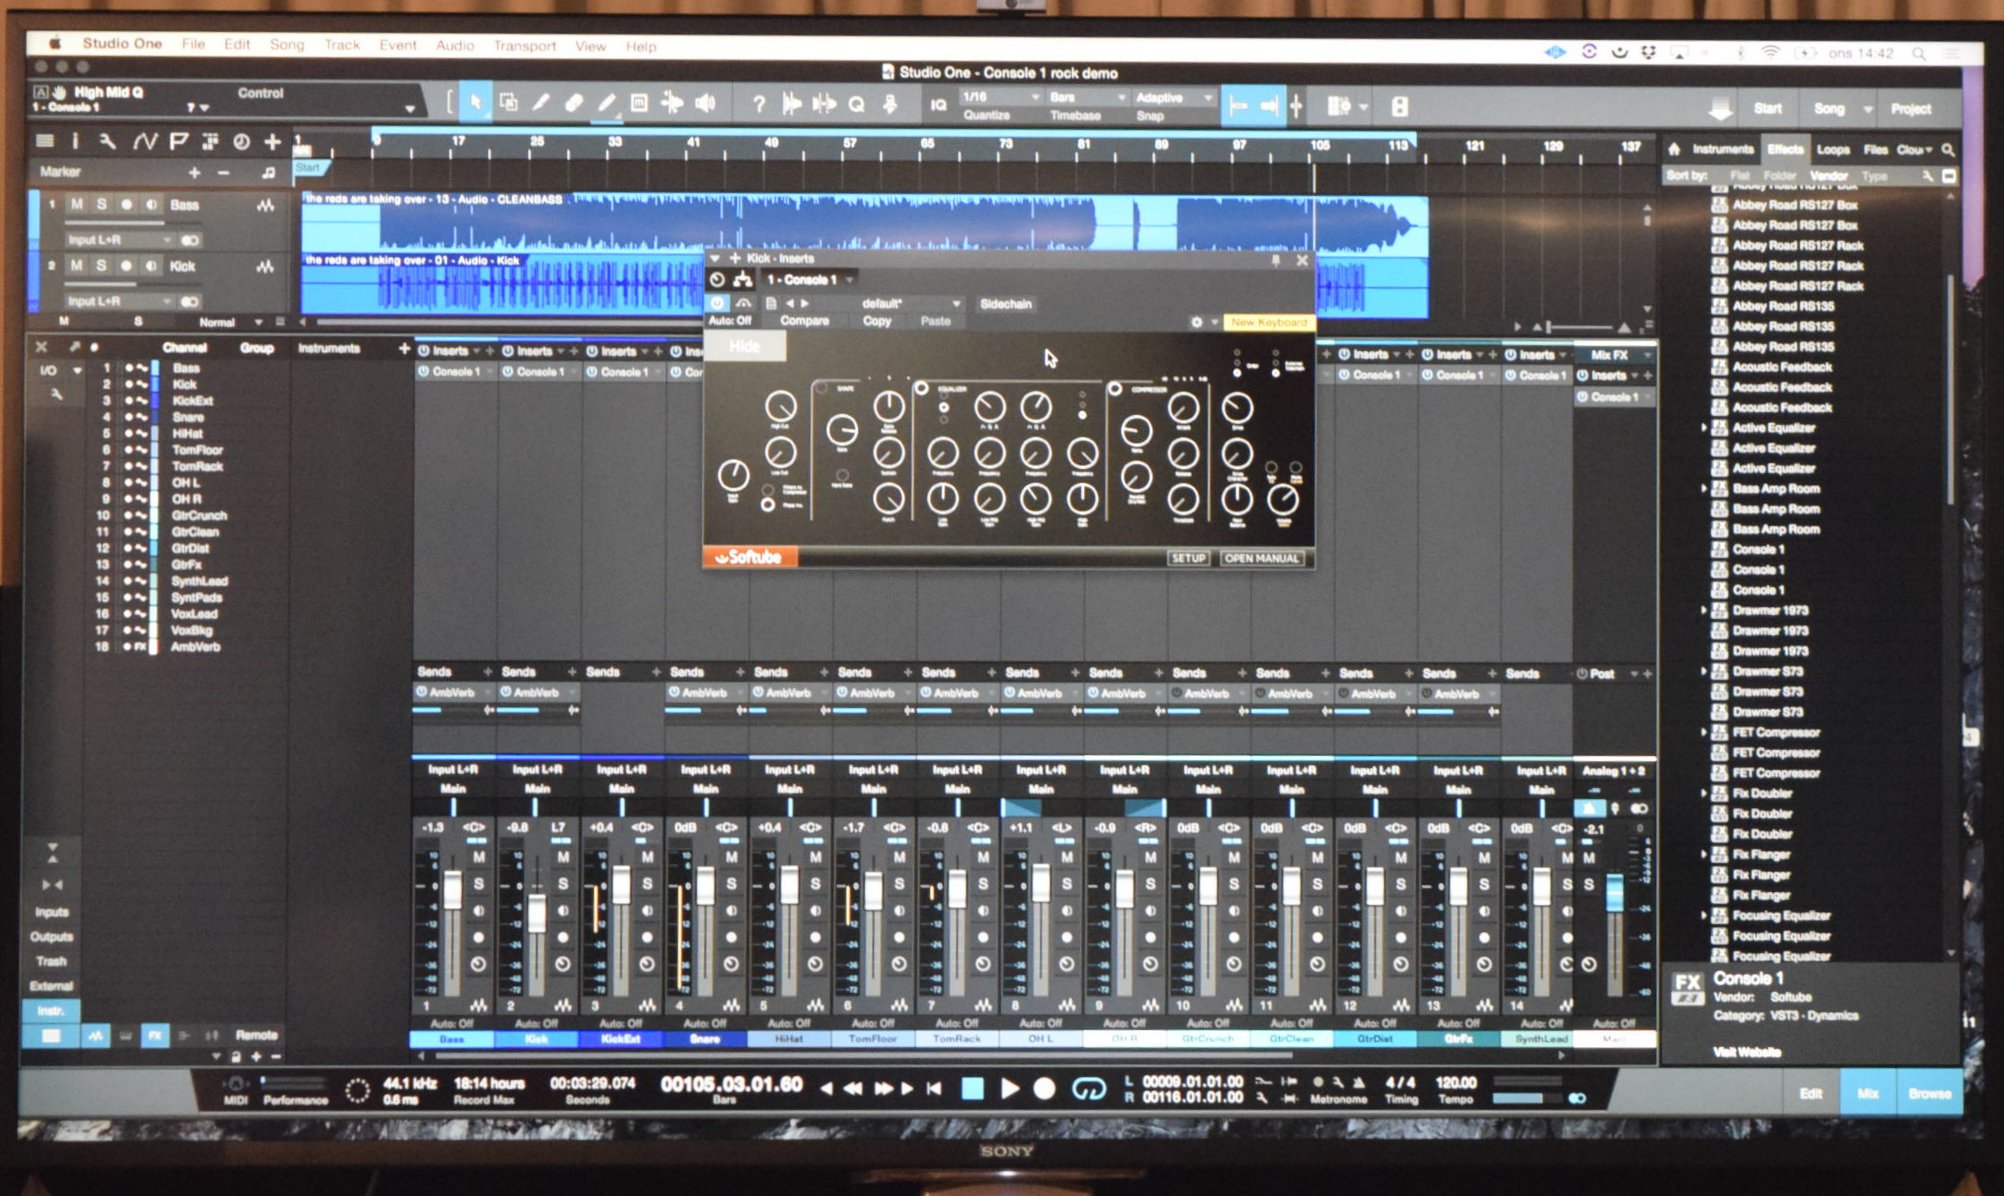Expand the Bass Amp Room browser entry
The image size is (2004, 1196).
point(1704,489)
